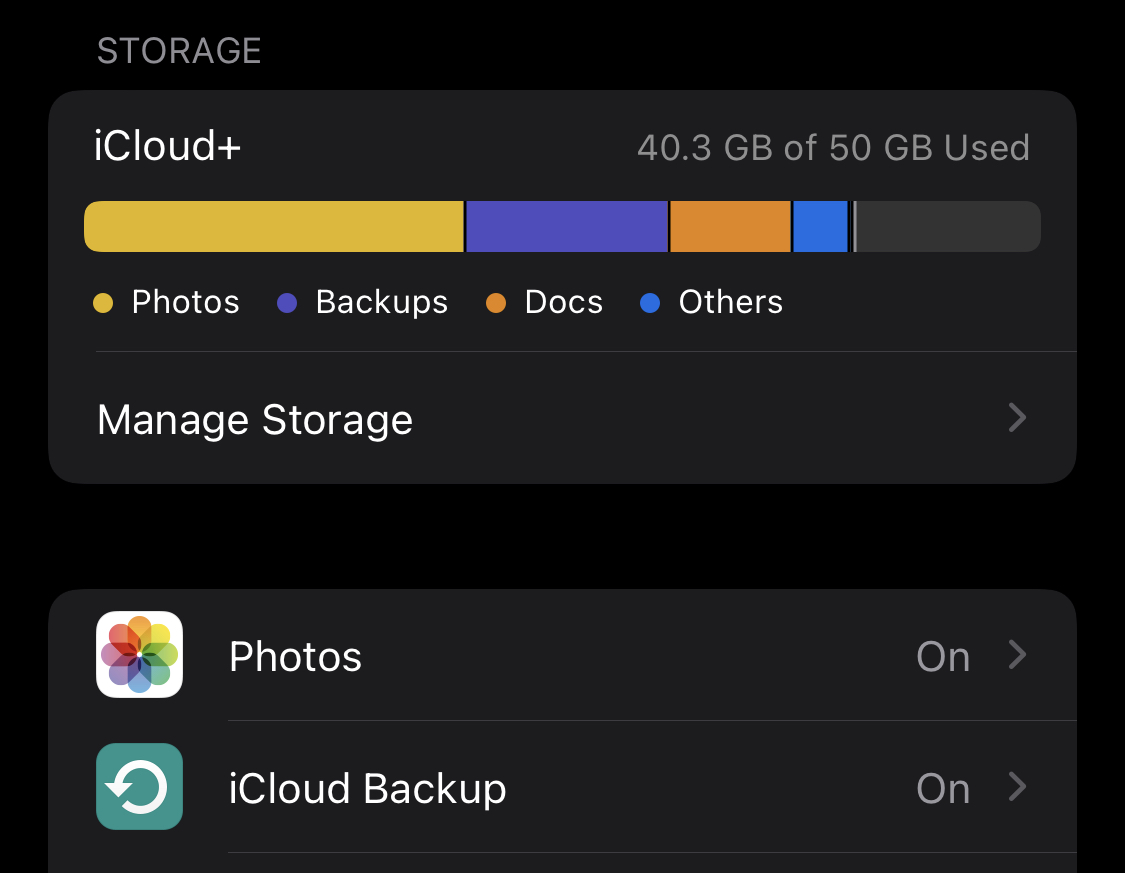Viewport: 1125px width, 873px height.
Task: Click the purple Backups legend dot
Action: coord(287,303)
